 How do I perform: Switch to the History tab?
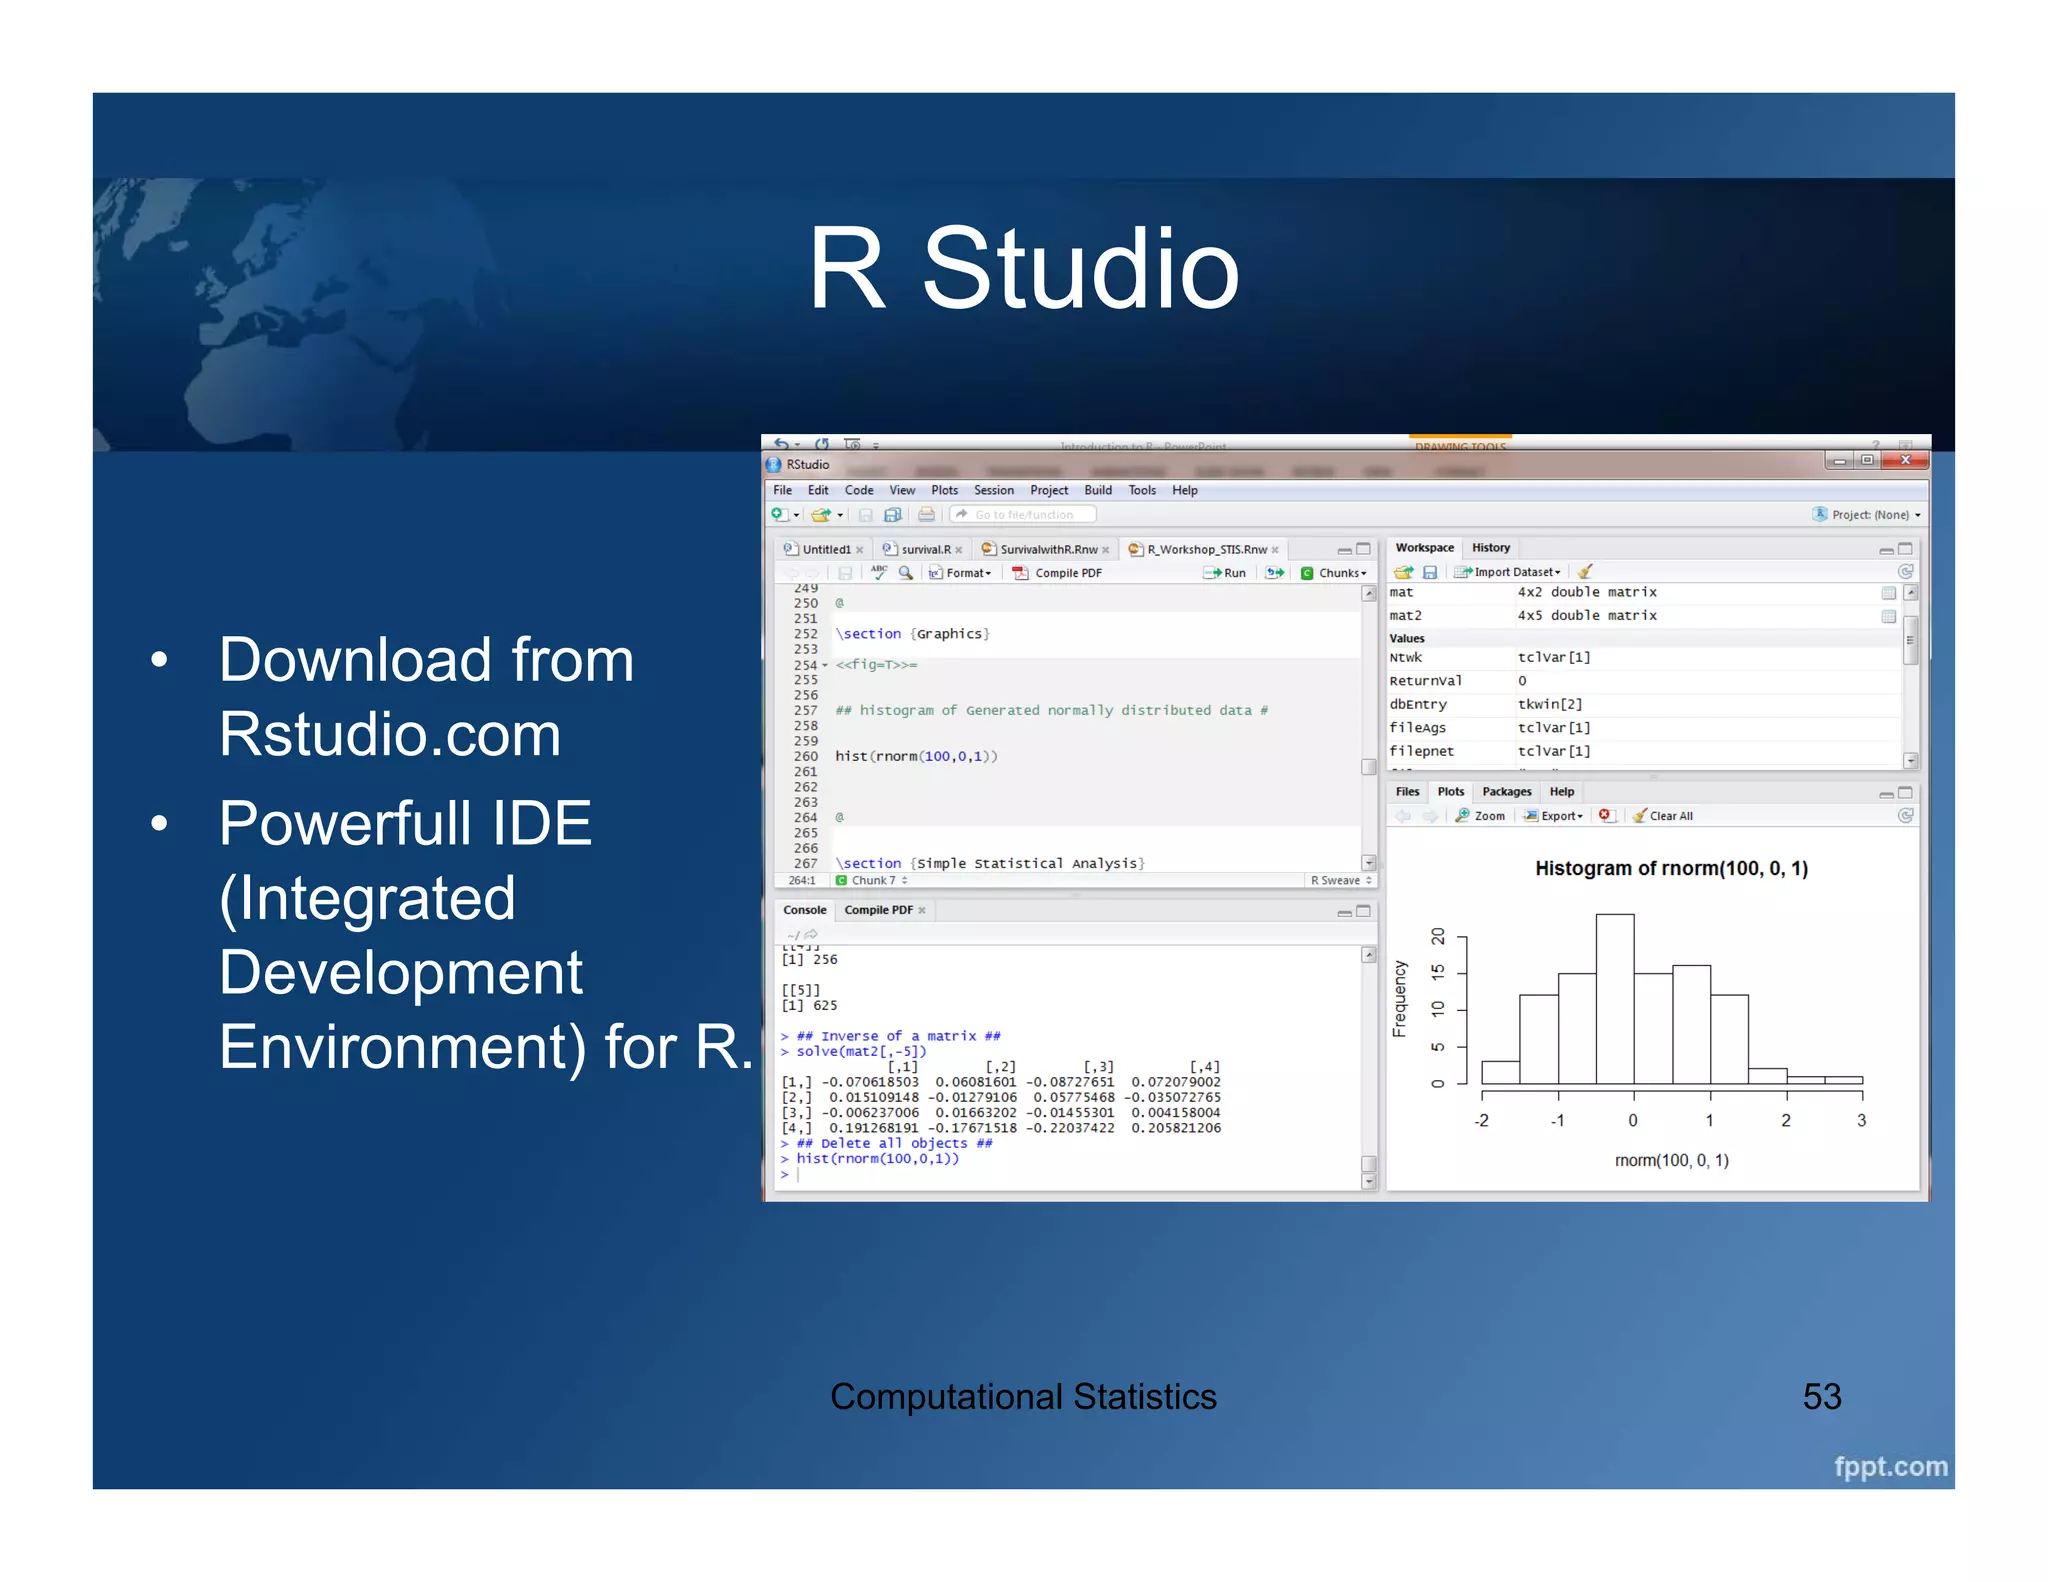[1490, 548]
